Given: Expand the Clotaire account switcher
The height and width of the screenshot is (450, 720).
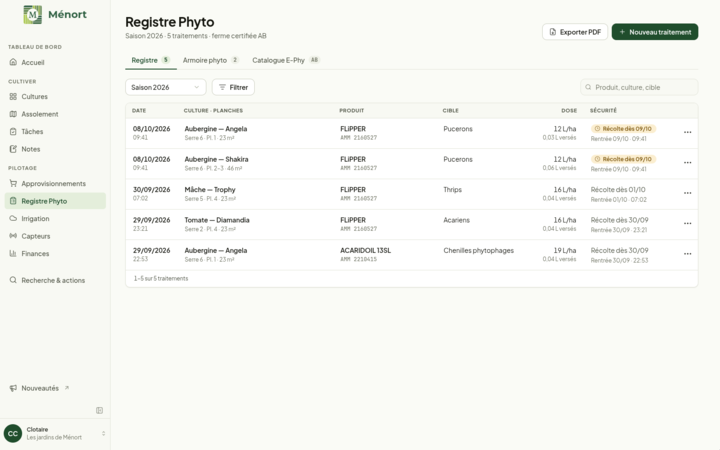Looking at the screenshot, I should (x=103, y=433).
